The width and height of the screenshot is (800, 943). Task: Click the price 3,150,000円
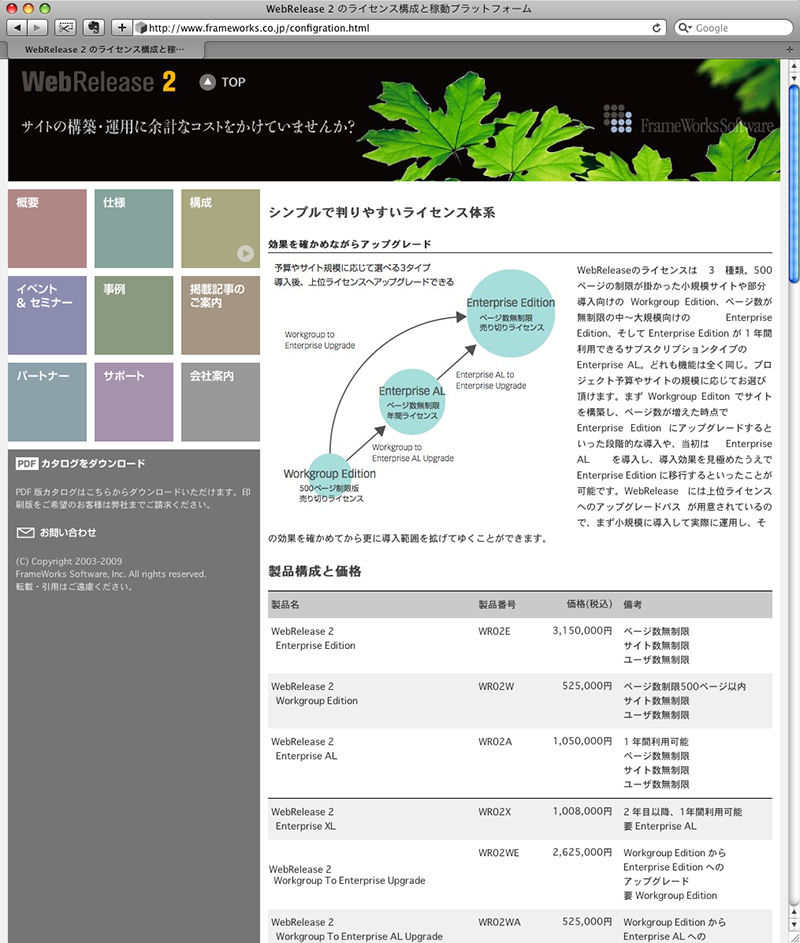pyautogui.click(x=582, y=631)
